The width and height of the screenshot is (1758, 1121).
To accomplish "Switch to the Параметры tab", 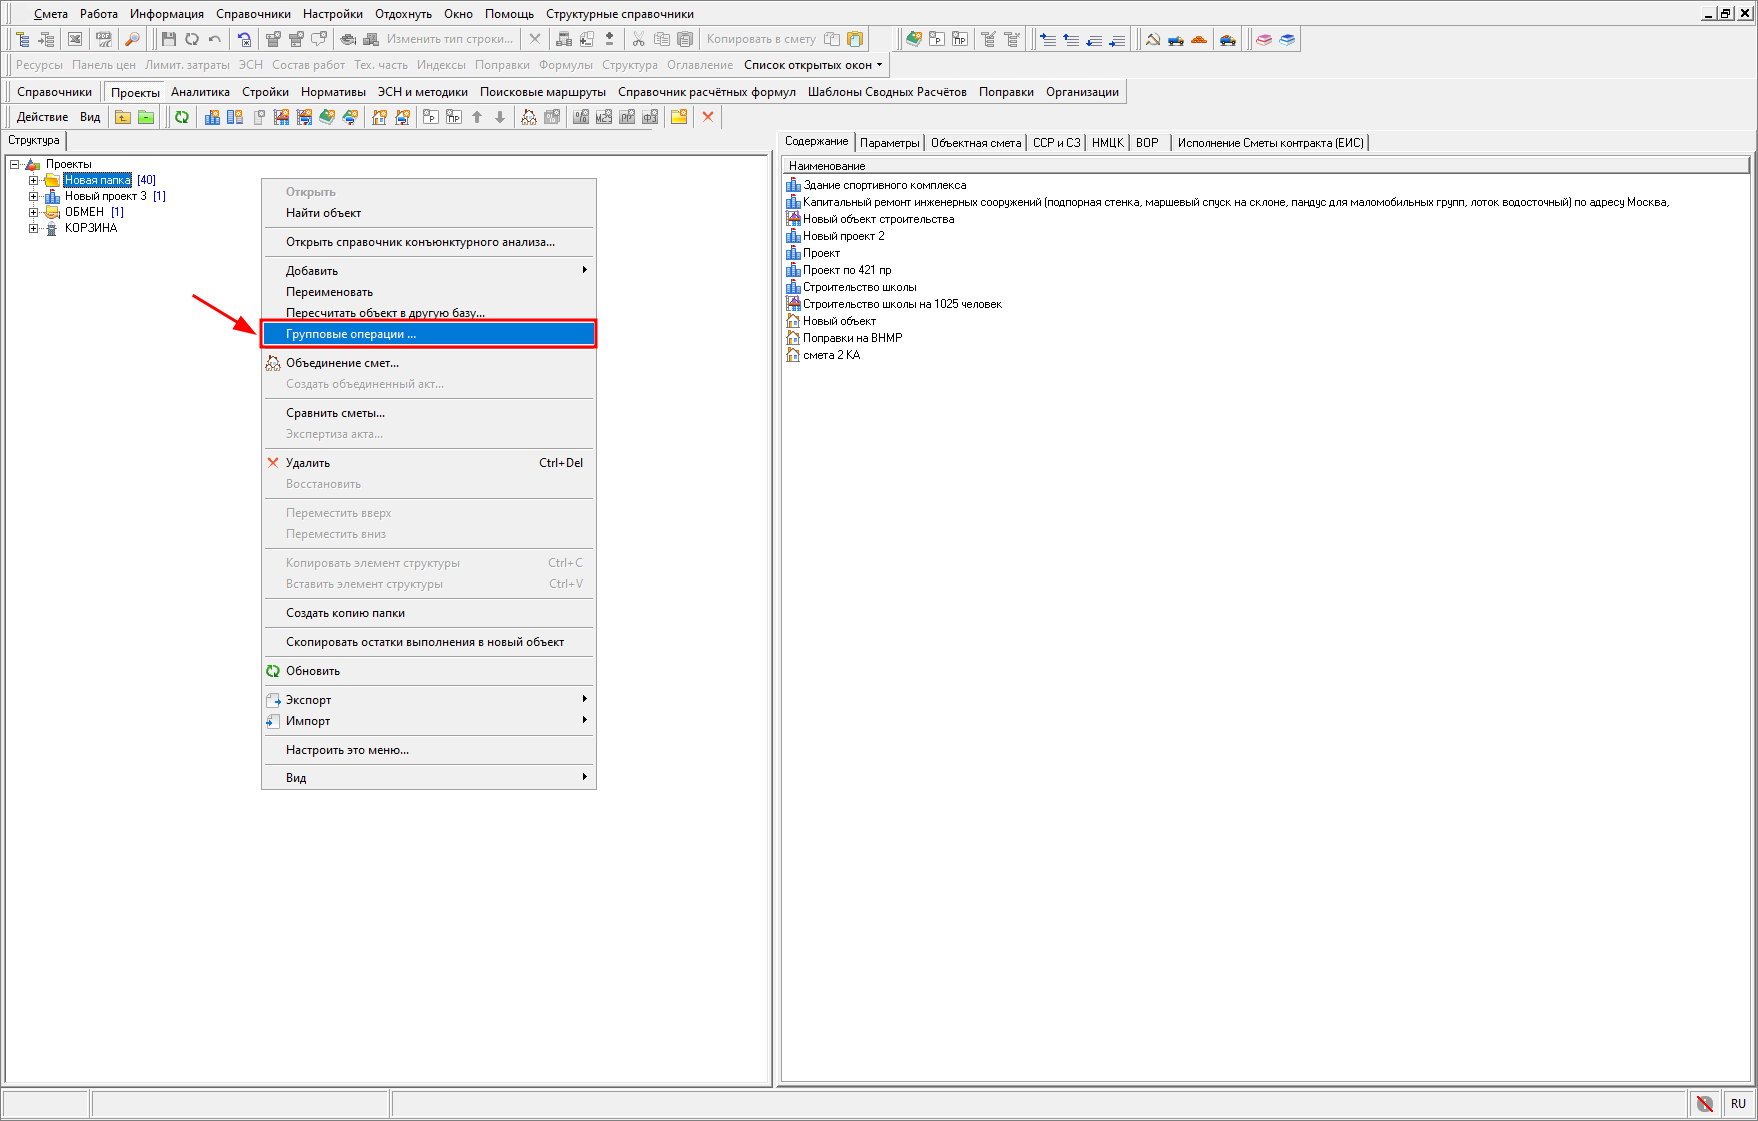I will tap(889, 143).
